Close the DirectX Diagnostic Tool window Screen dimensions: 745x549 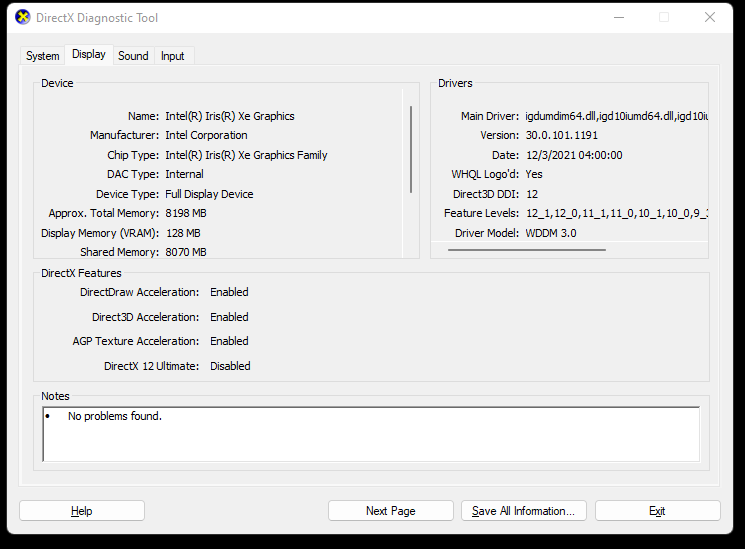click(710, 18)
